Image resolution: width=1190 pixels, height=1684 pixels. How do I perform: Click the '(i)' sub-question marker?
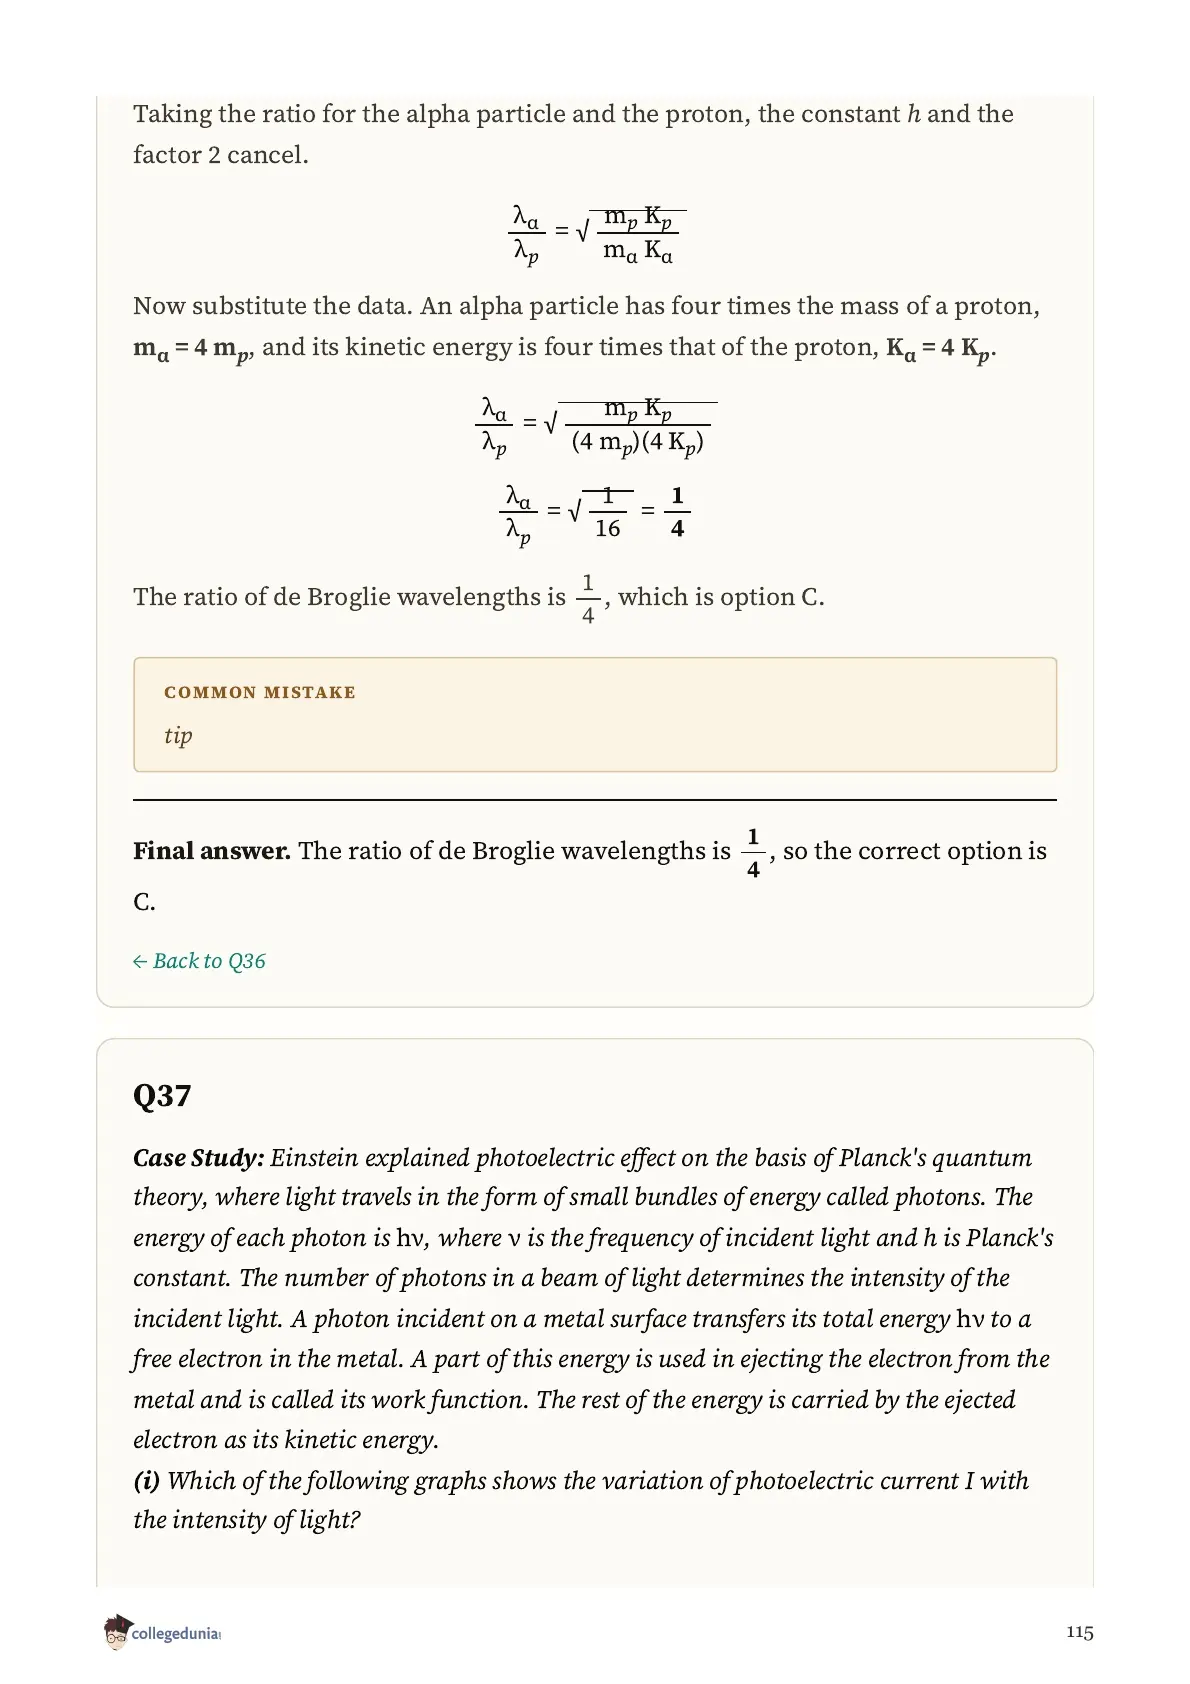click(x=147, y=1481)
